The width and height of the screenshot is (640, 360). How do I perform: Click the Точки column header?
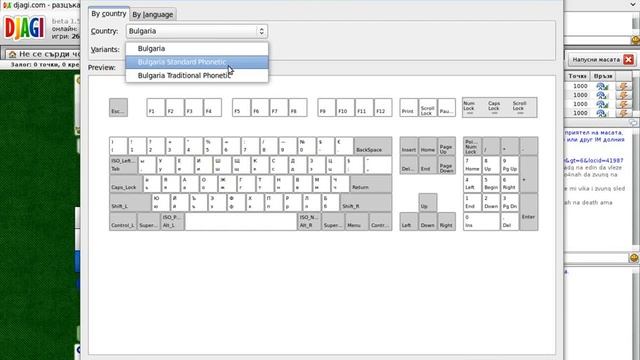(x=577, y=76)
